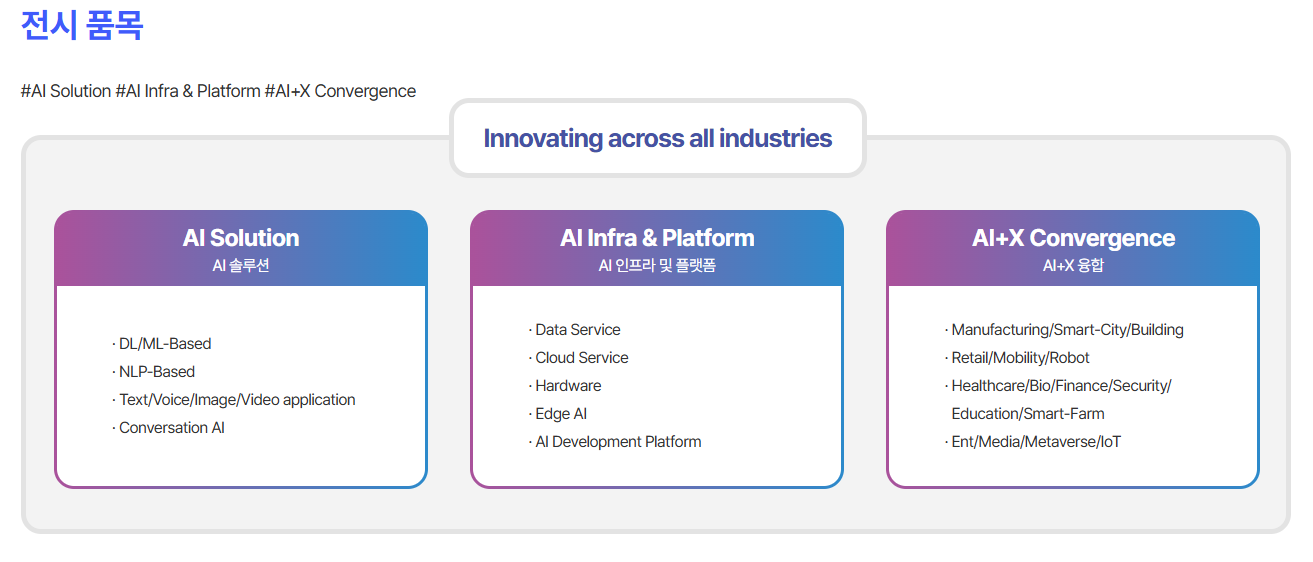Select the 'Data Service' list item
The width and height of the screenshot is (1313, 562).
click(x=575, y=330)
